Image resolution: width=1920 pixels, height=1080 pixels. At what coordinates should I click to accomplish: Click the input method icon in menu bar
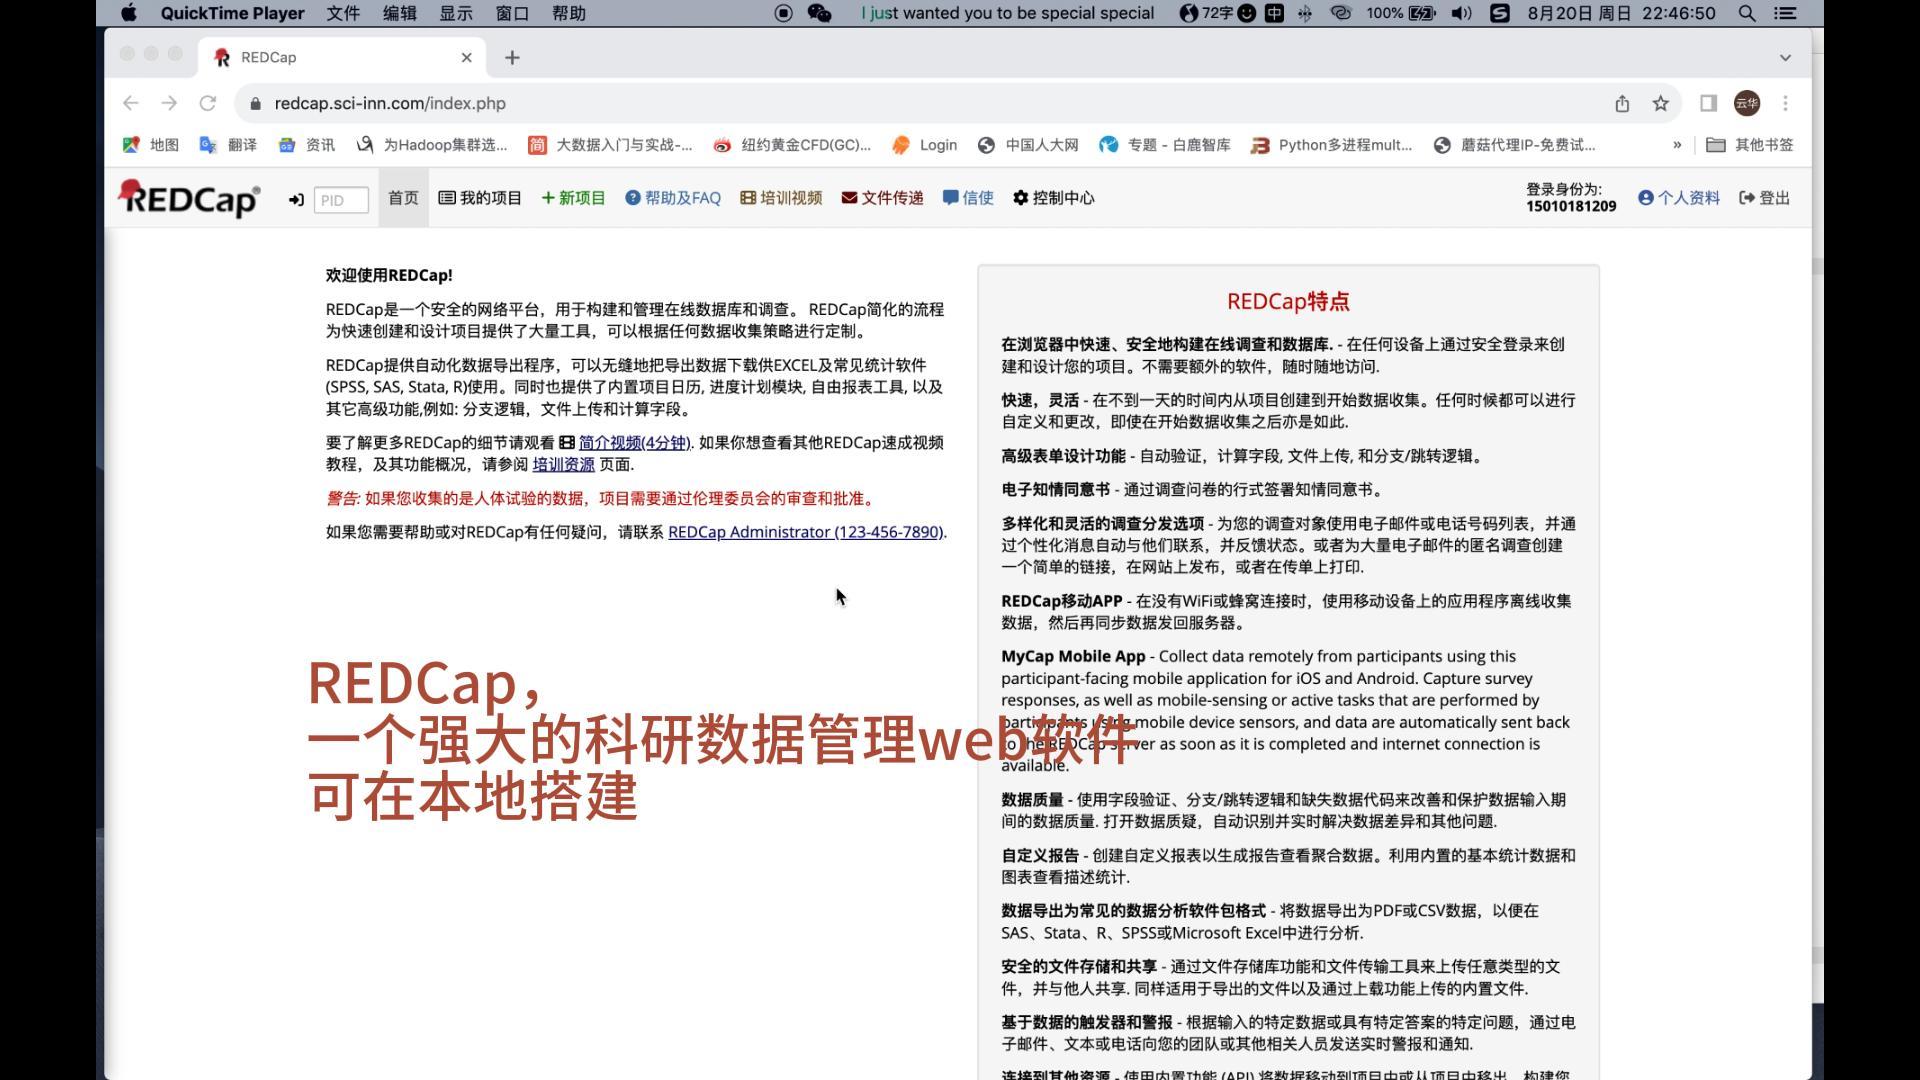click(x=1274, y=13)
